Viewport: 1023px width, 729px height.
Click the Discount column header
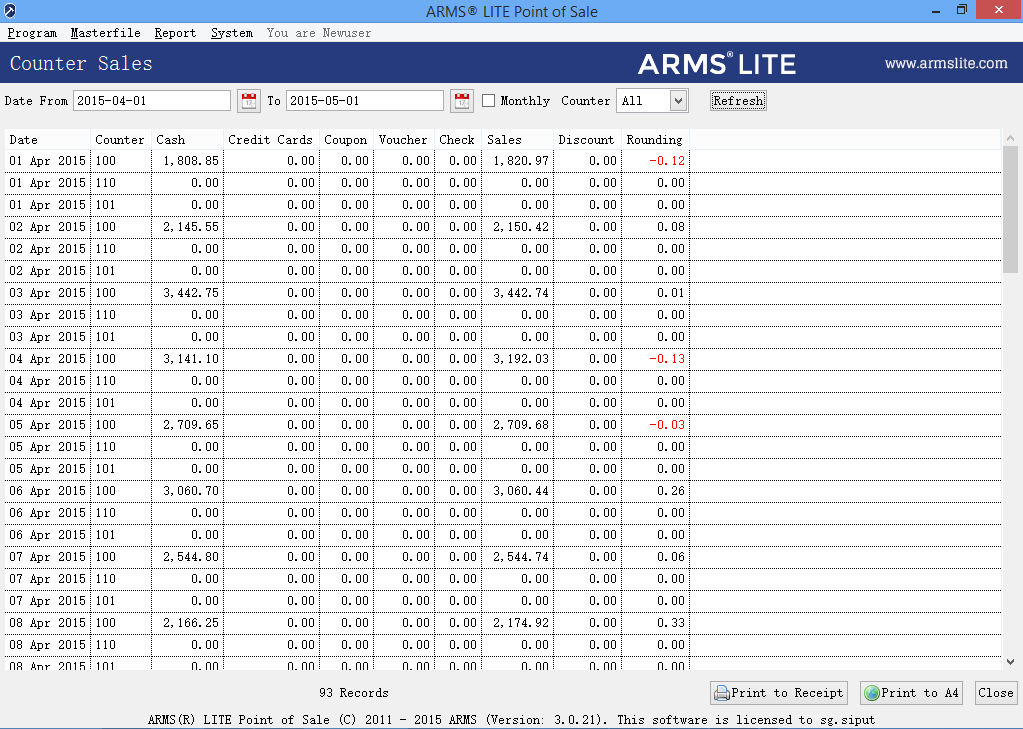click(x=587, y=140)
